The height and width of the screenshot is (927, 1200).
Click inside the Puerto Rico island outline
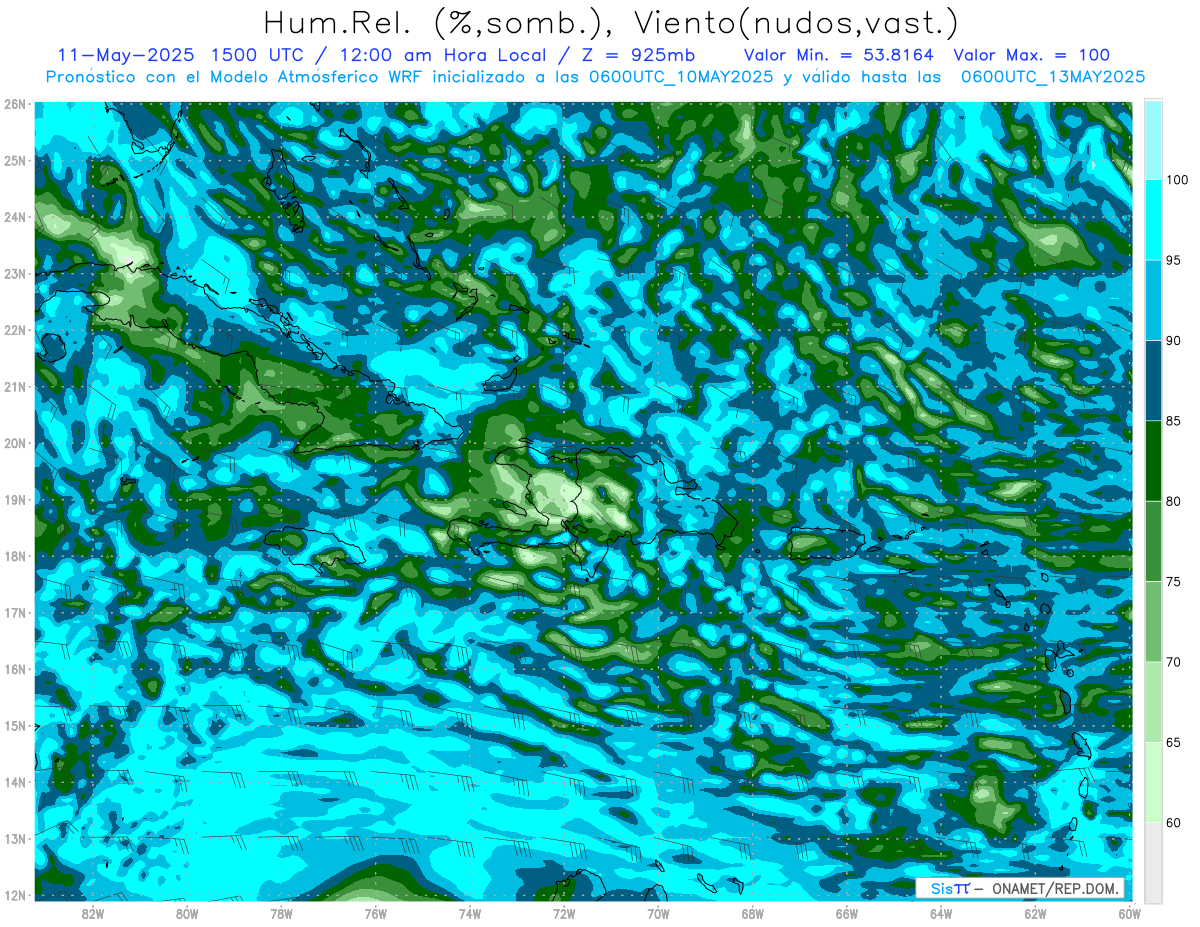pos(825,544)
